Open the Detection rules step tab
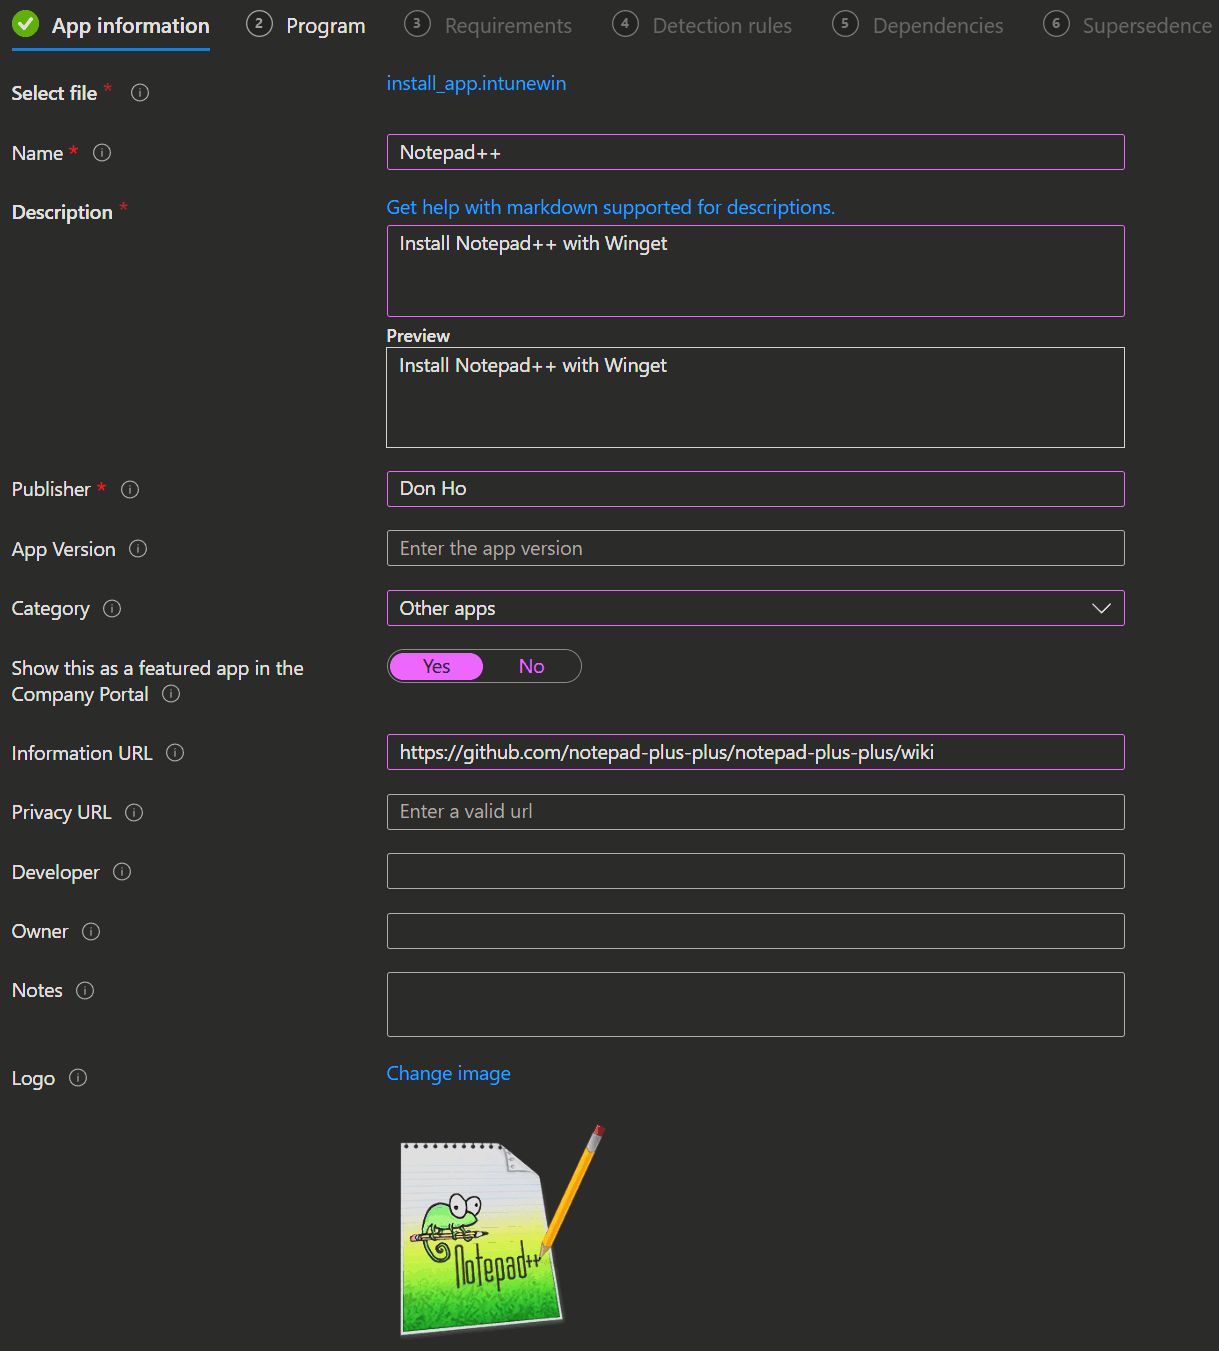 coord(702,26)
